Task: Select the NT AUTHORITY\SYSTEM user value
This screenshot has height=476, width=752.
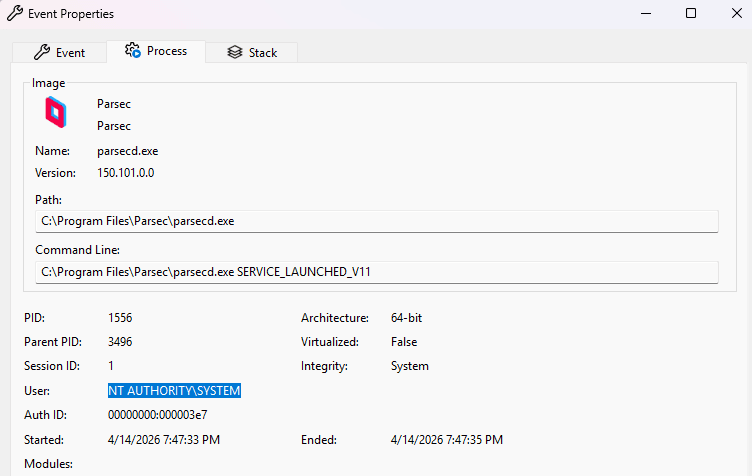Action: pyautogui.click(x=174, y=391)
